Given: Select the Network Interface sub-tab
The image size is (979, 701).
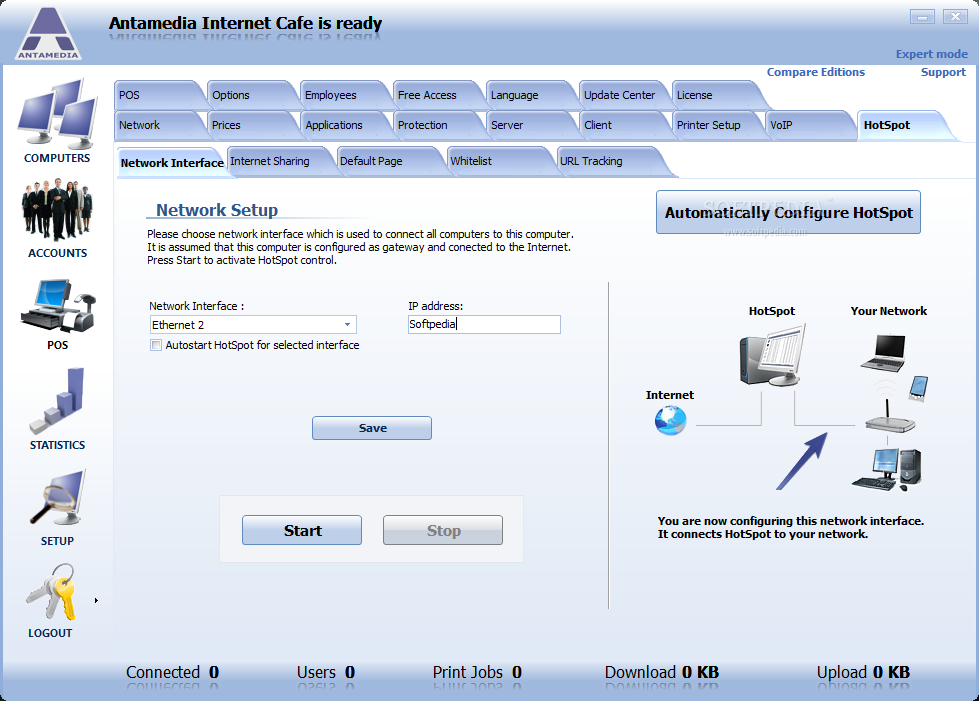Looking at the screenshot, I should coord(171,162).
